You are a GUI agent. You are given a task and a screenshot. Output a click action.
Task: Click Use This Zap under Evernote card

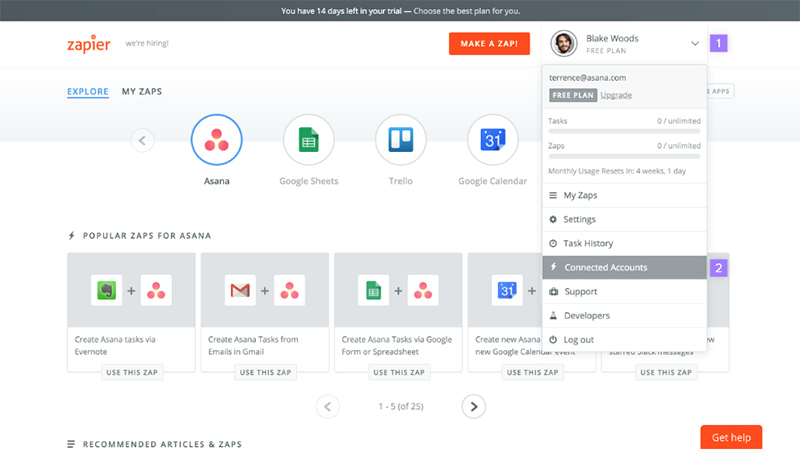[x=131, y=372]
